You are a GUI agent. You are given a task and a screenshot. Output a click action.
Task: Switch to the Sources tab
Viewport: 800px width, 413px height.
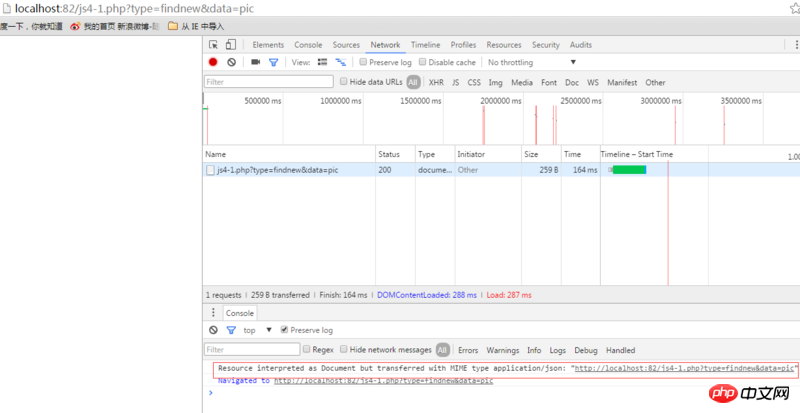click(346, 45)
